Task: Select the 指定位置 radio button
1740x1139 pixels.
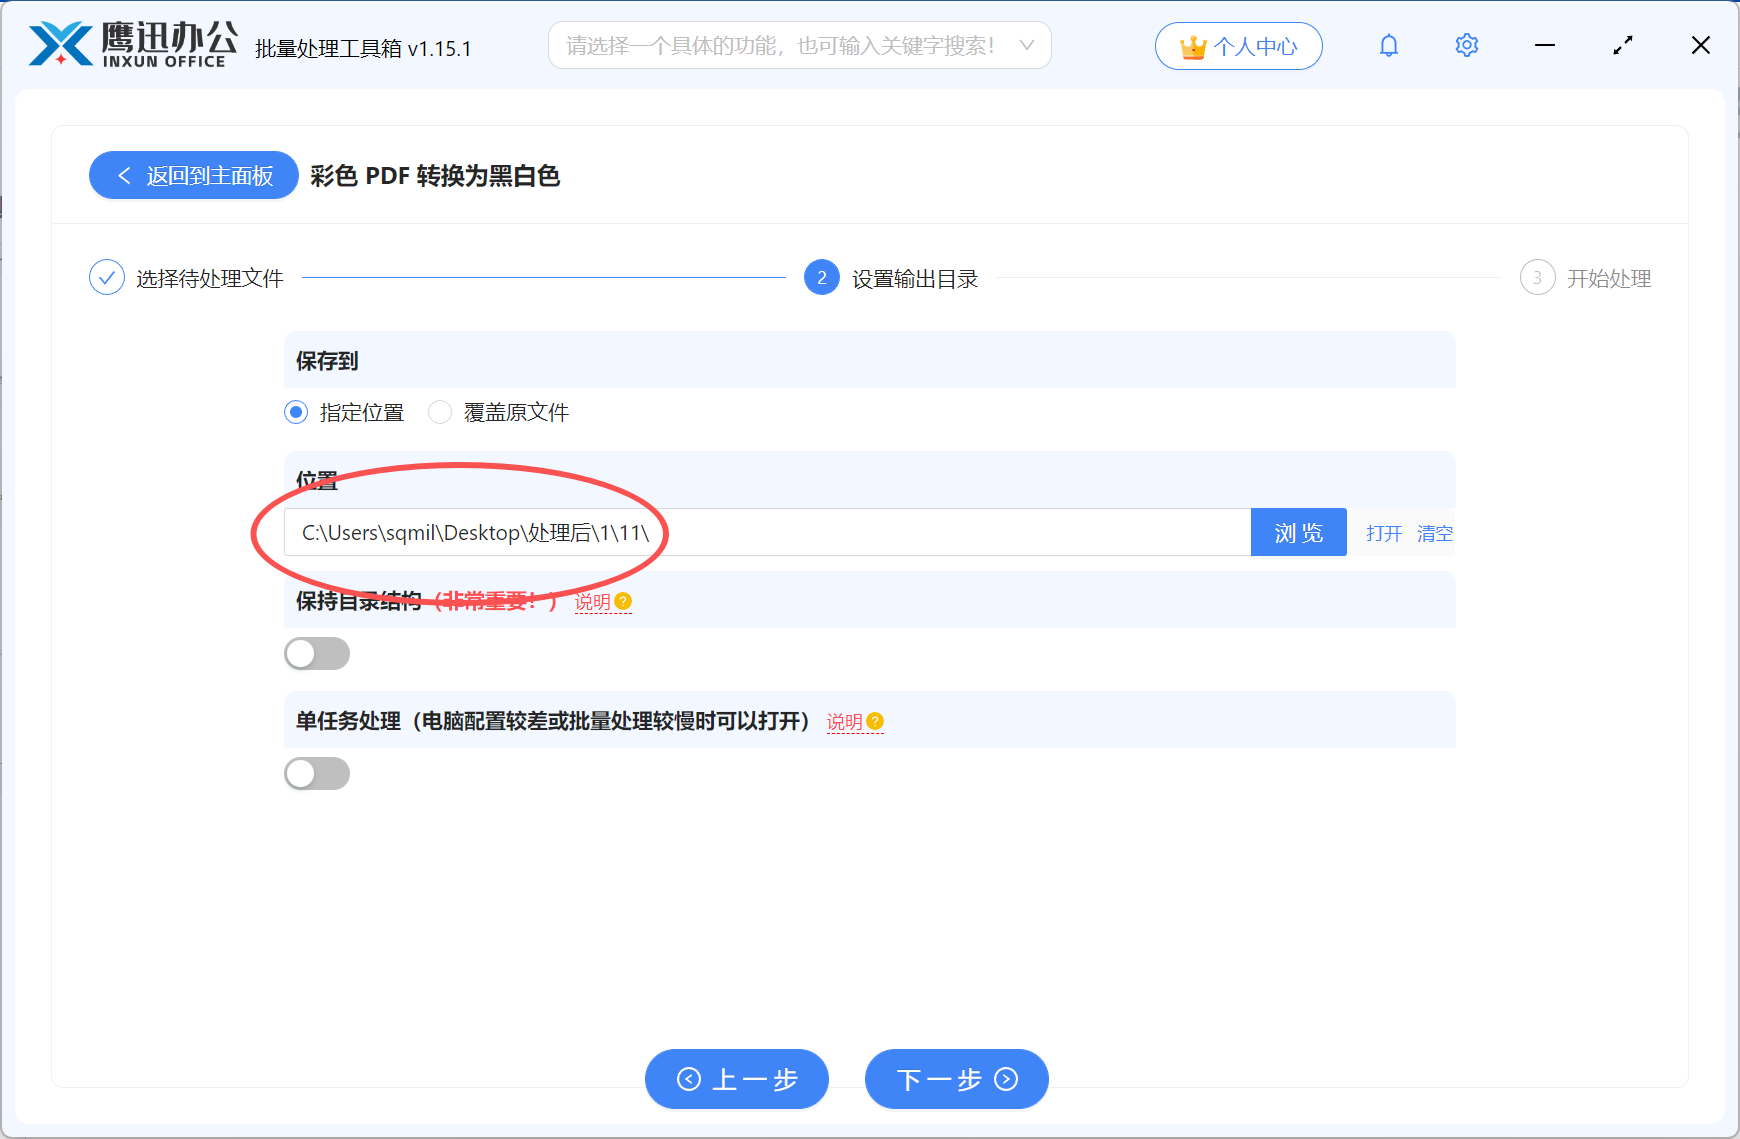Action: pos(296,412)
